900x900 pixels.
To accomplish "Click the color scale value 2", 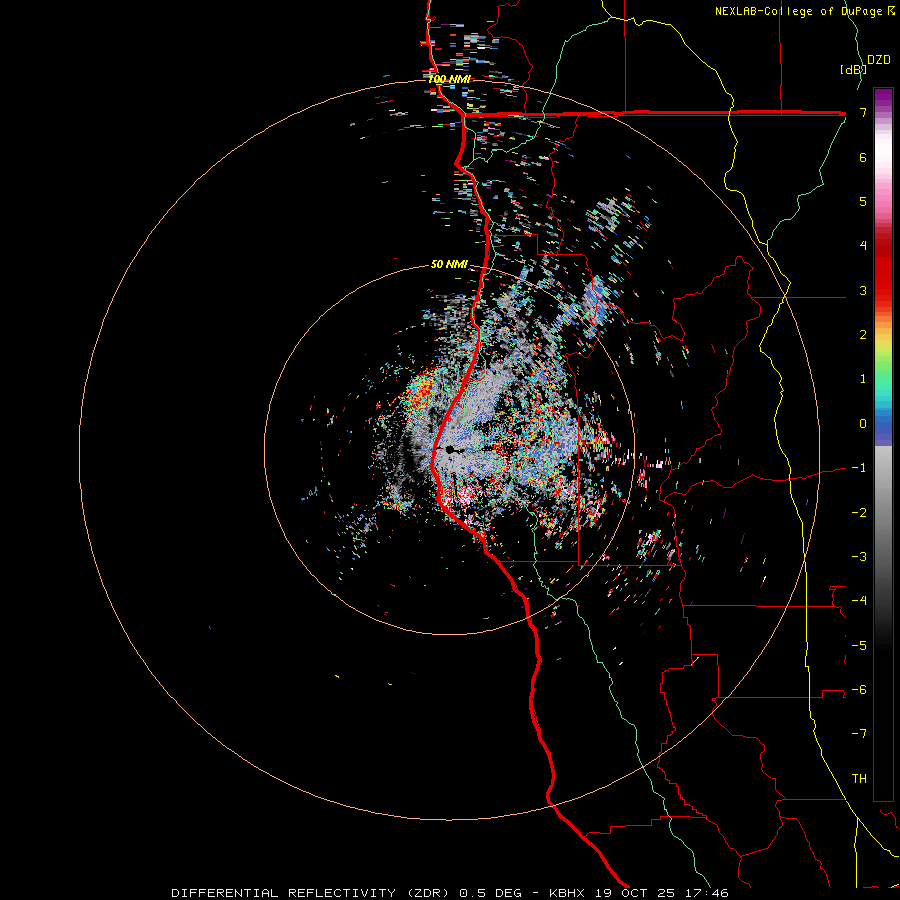I will tap(863, 335).
